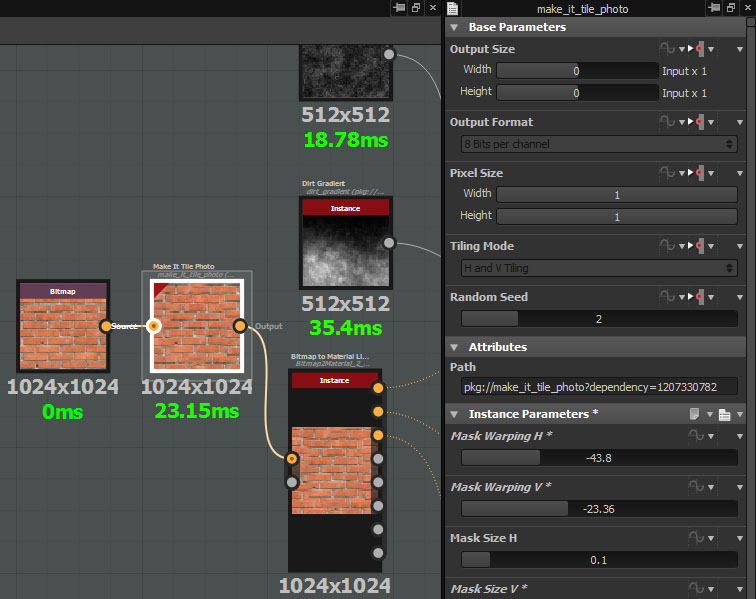This screenshot has width=756, height=599.
Task: Click the gray input connector on Bitmap to Material node
Action: tap(292, 482)
